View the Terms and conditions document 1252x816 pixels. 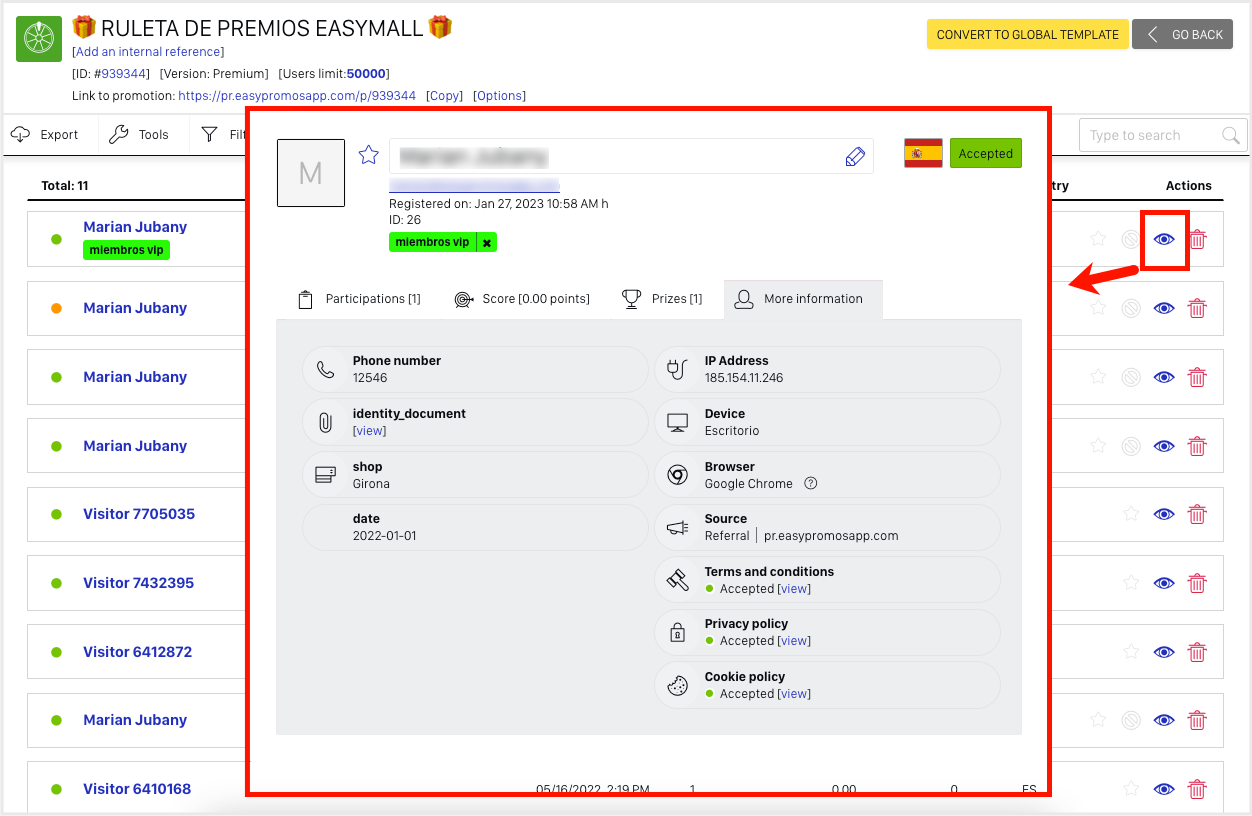[794, 589]
